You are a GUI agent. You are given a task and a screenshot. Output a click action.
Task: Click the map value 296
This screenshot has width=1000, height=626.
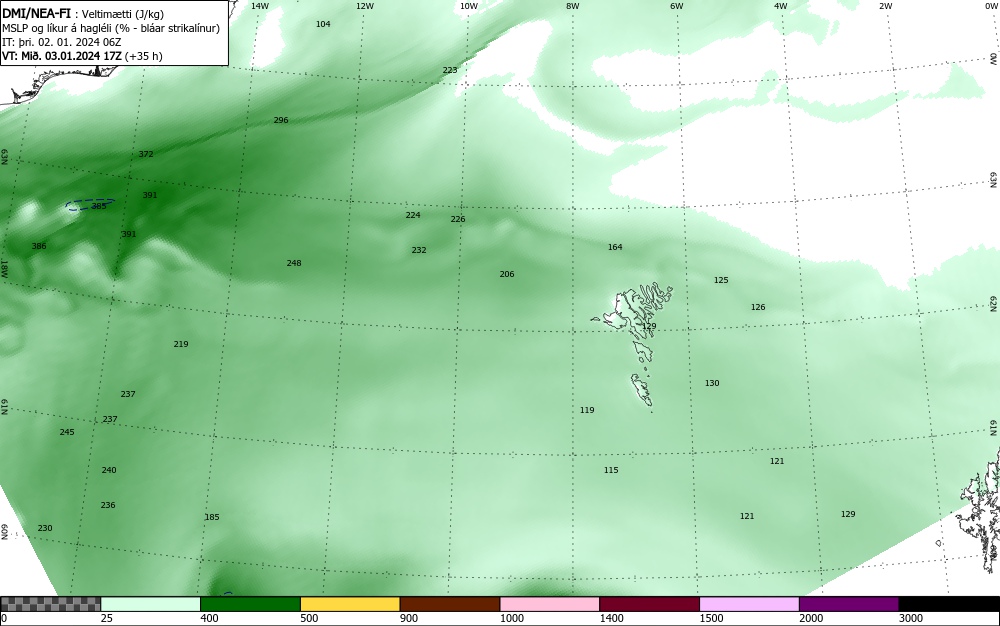coord(281,120)
